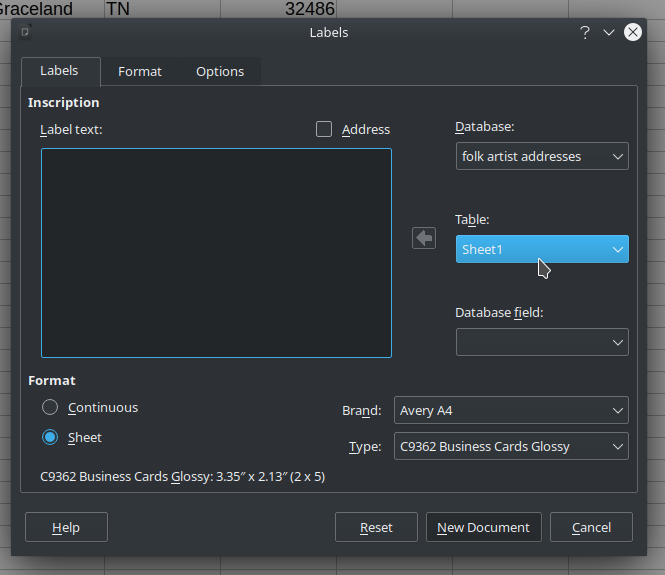The image size is (665, 575).
Task: Open the Database dropdown showing folk artist addresses
Action: (x=542, y=156)
